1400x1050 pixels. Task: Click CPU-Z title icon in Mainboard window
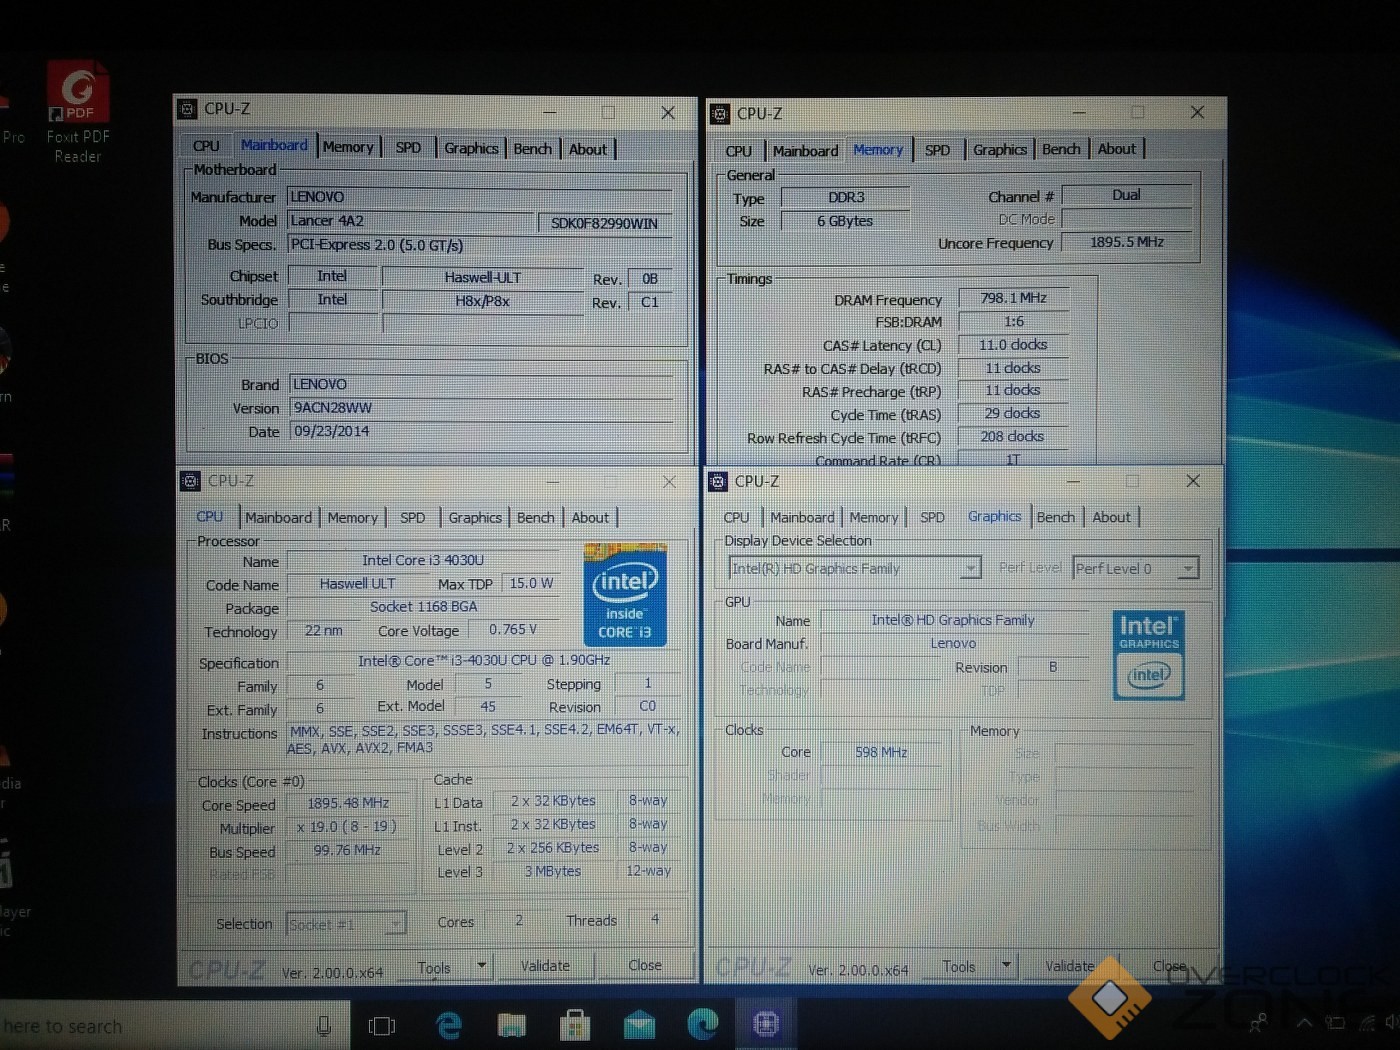[x=188, y=109]
